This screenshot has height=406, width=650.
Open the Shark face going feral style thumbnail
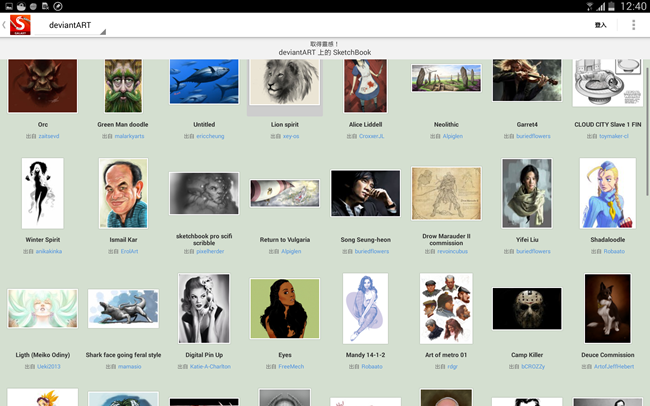123,309
